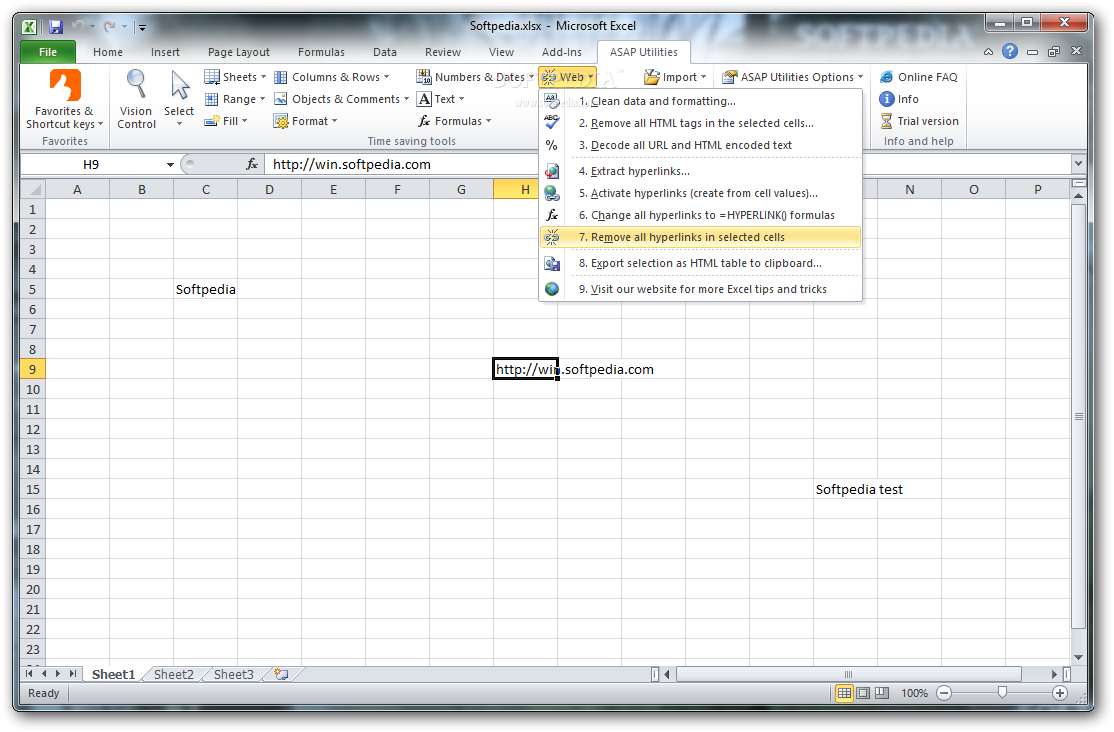
Task: Select the column H header
Action: coord(525,190)
